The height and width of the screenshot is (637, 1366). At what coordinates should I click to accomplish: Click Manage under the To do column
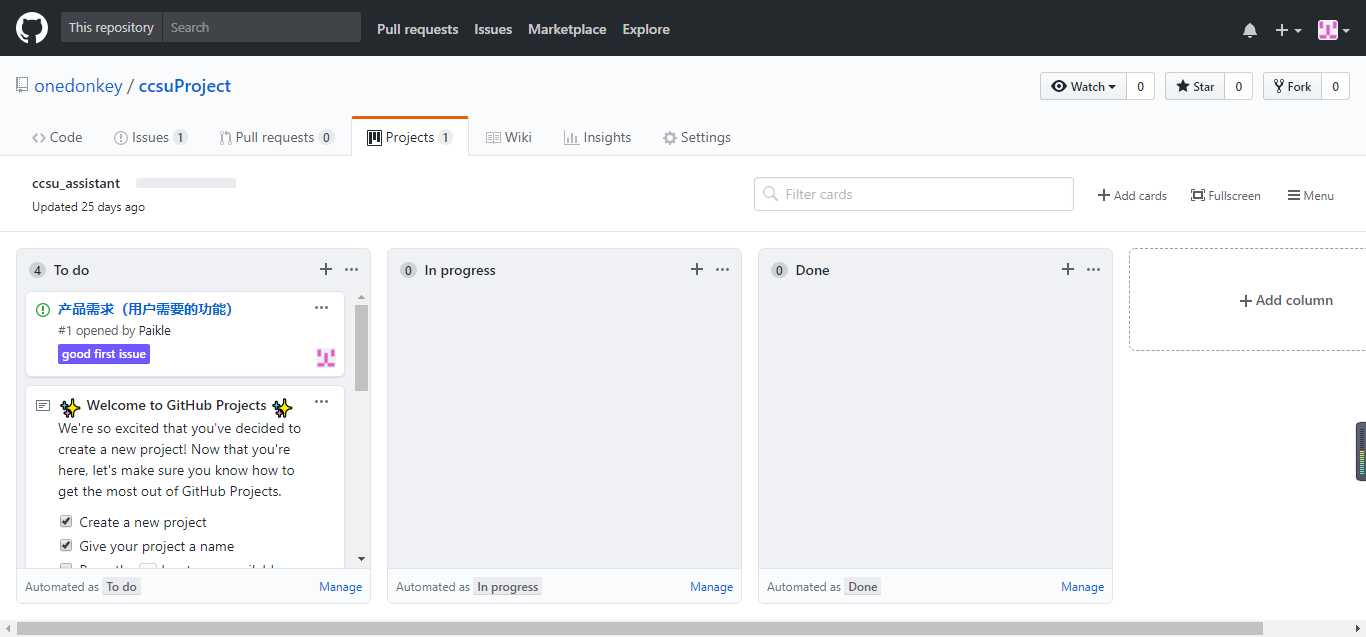click(341, 587)
